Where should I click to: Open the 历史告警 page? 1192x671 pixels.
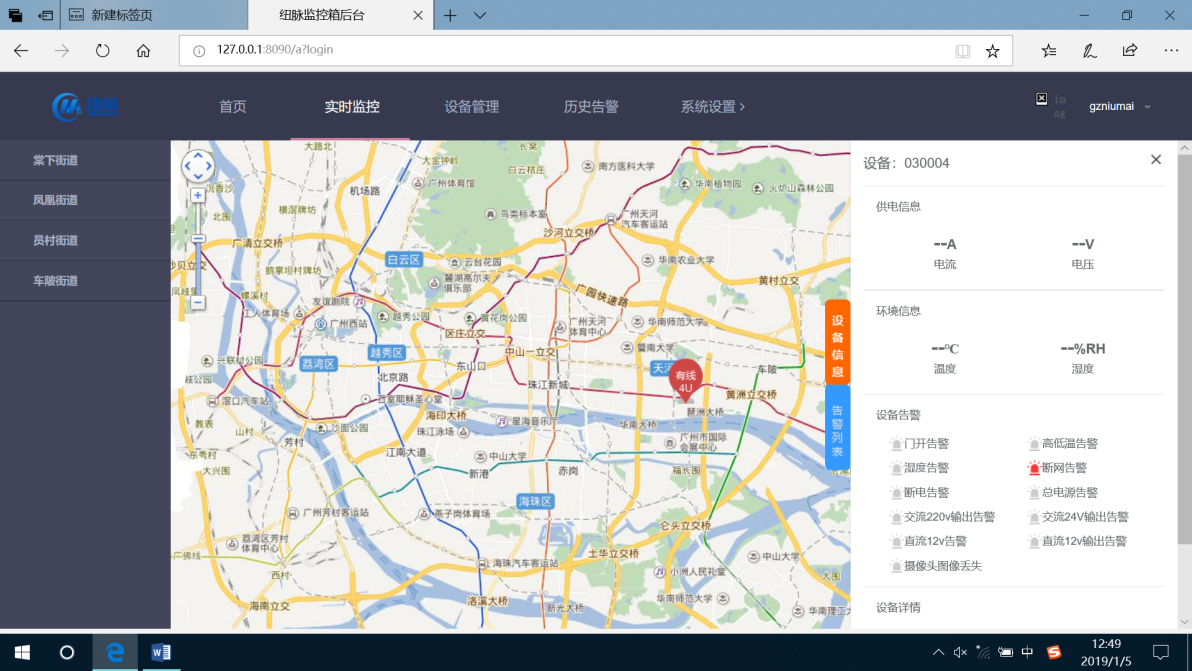point(591,106)
